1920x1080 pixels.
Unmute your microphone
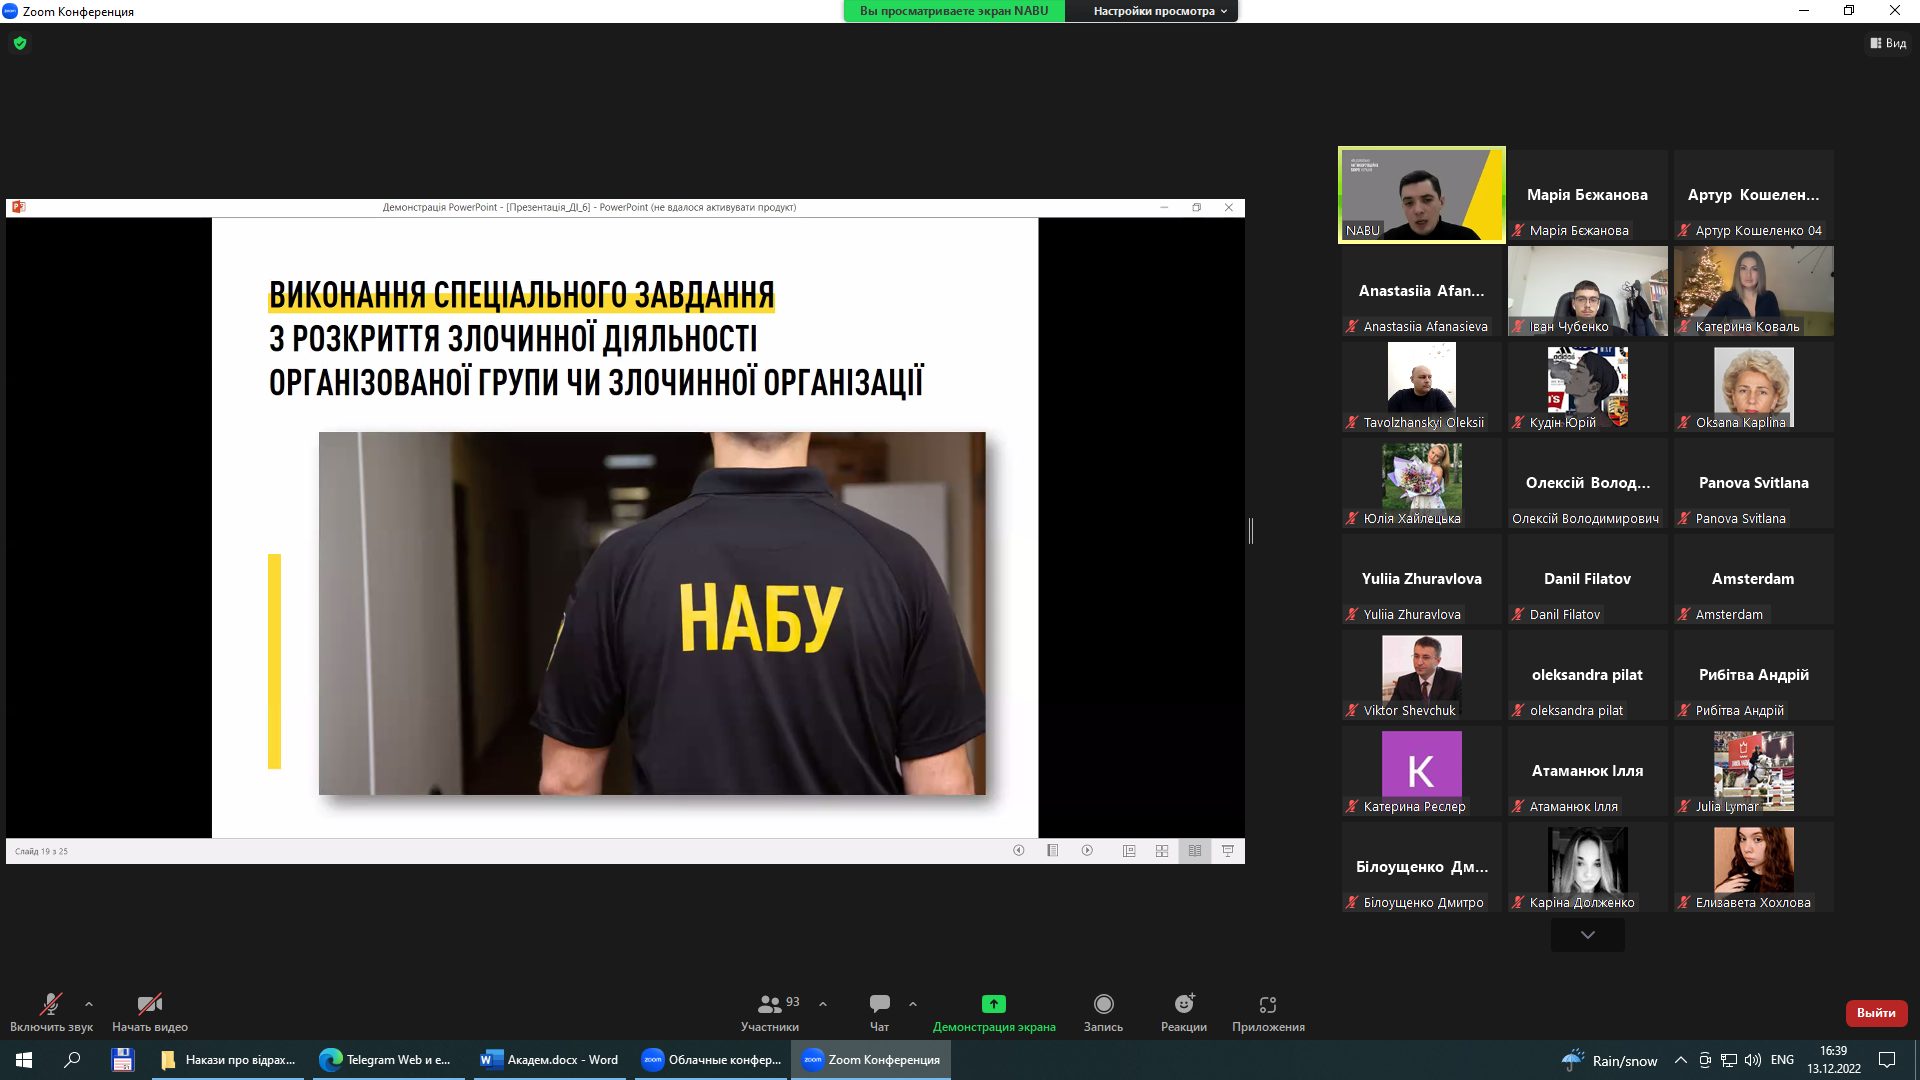point(50,1004)
